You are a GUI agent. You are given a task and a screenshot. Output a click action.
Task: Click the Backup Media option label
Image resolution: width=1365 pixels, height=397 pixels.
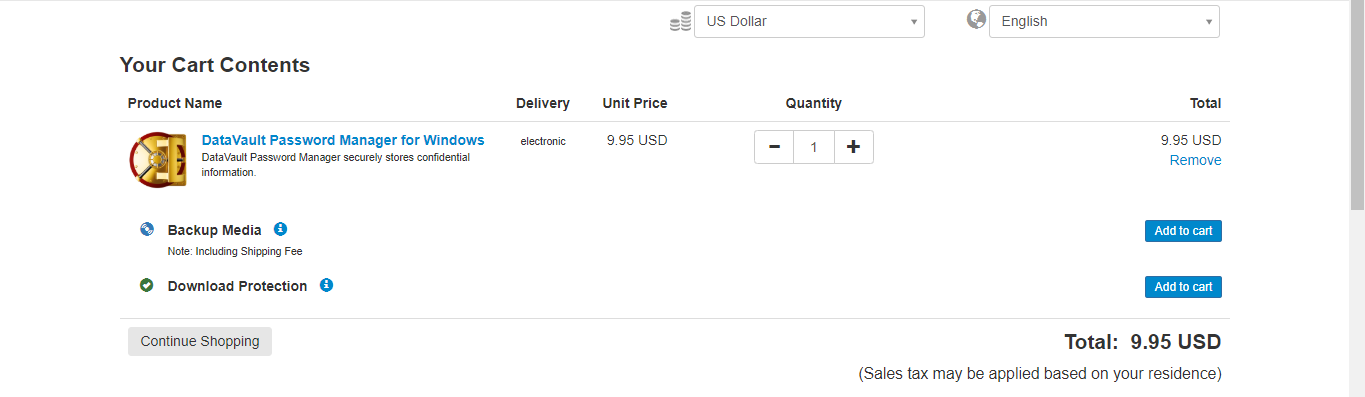click(x=215, y=230)
